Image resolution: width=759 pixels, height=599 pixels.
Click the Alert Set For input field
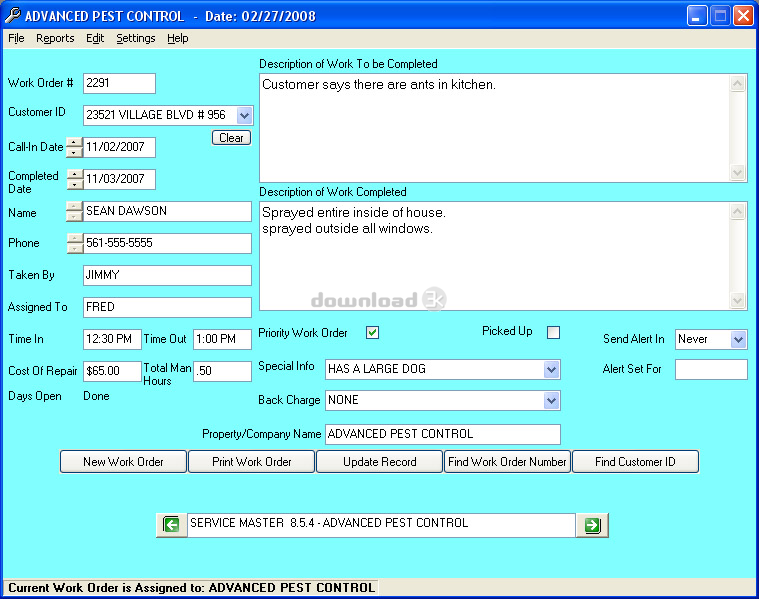[x=711, y=370]
